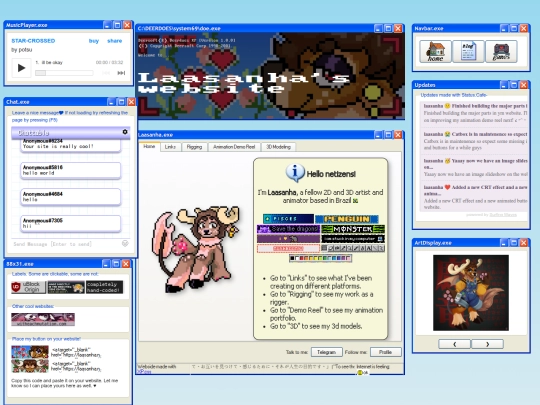
Task: Click the pink dashed-border badge
Action: [x=288, y=248]
